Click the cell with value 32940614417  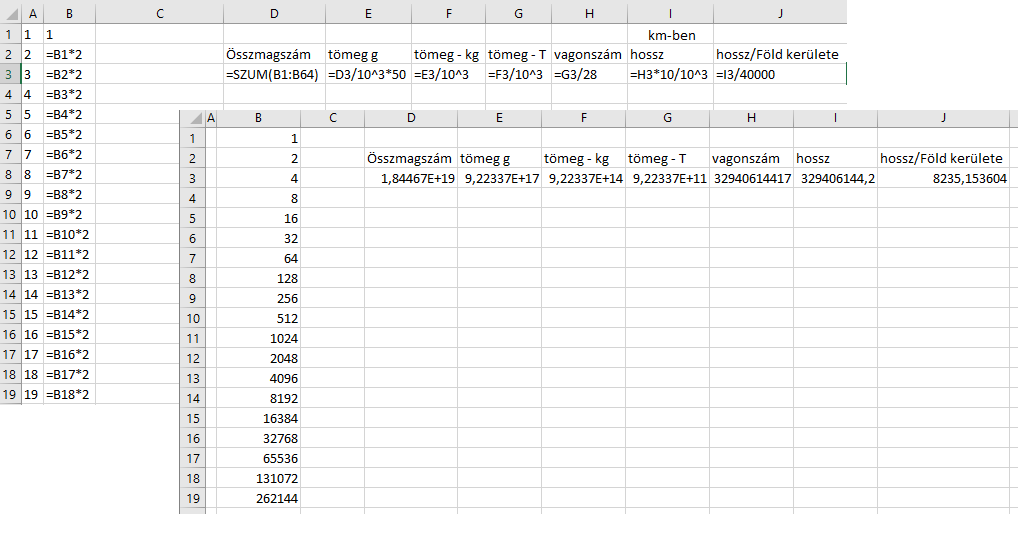[750, 178]
